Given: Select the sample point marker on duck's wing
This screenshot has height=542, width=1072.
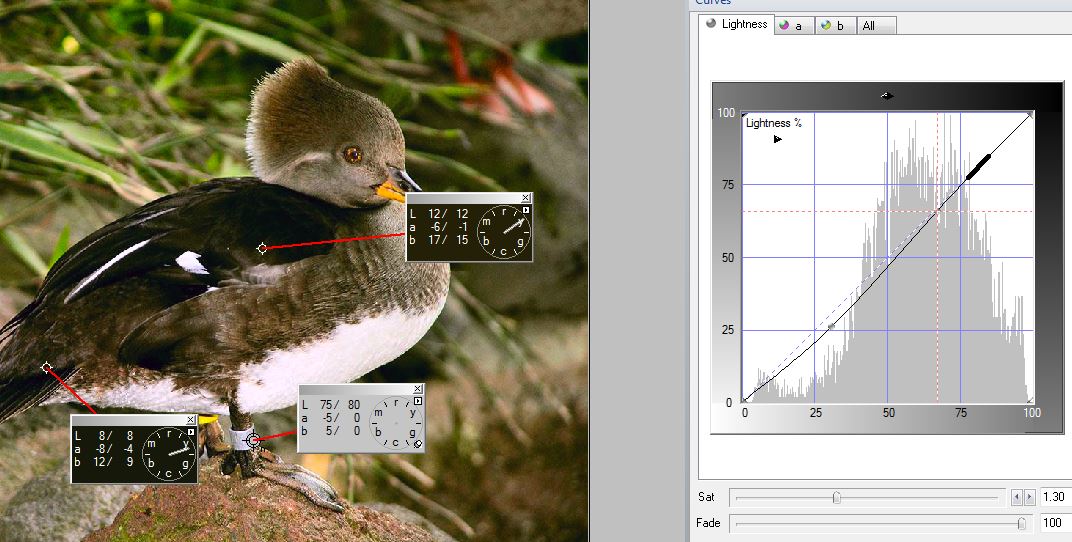Looking at the screenshot, I should 262,248.
